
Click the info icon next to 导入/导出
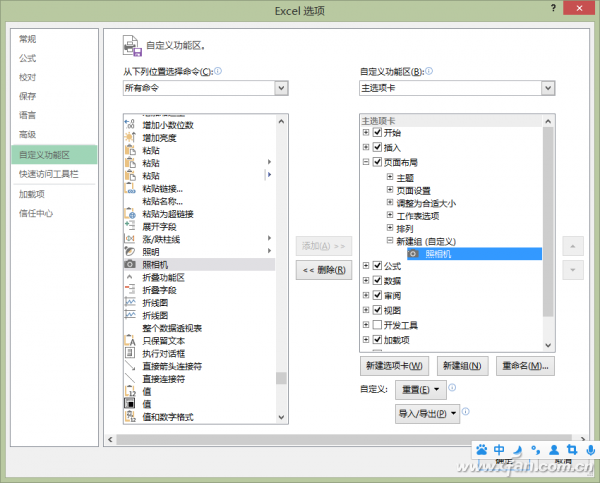pyautogui.click(x=466, y=412)
